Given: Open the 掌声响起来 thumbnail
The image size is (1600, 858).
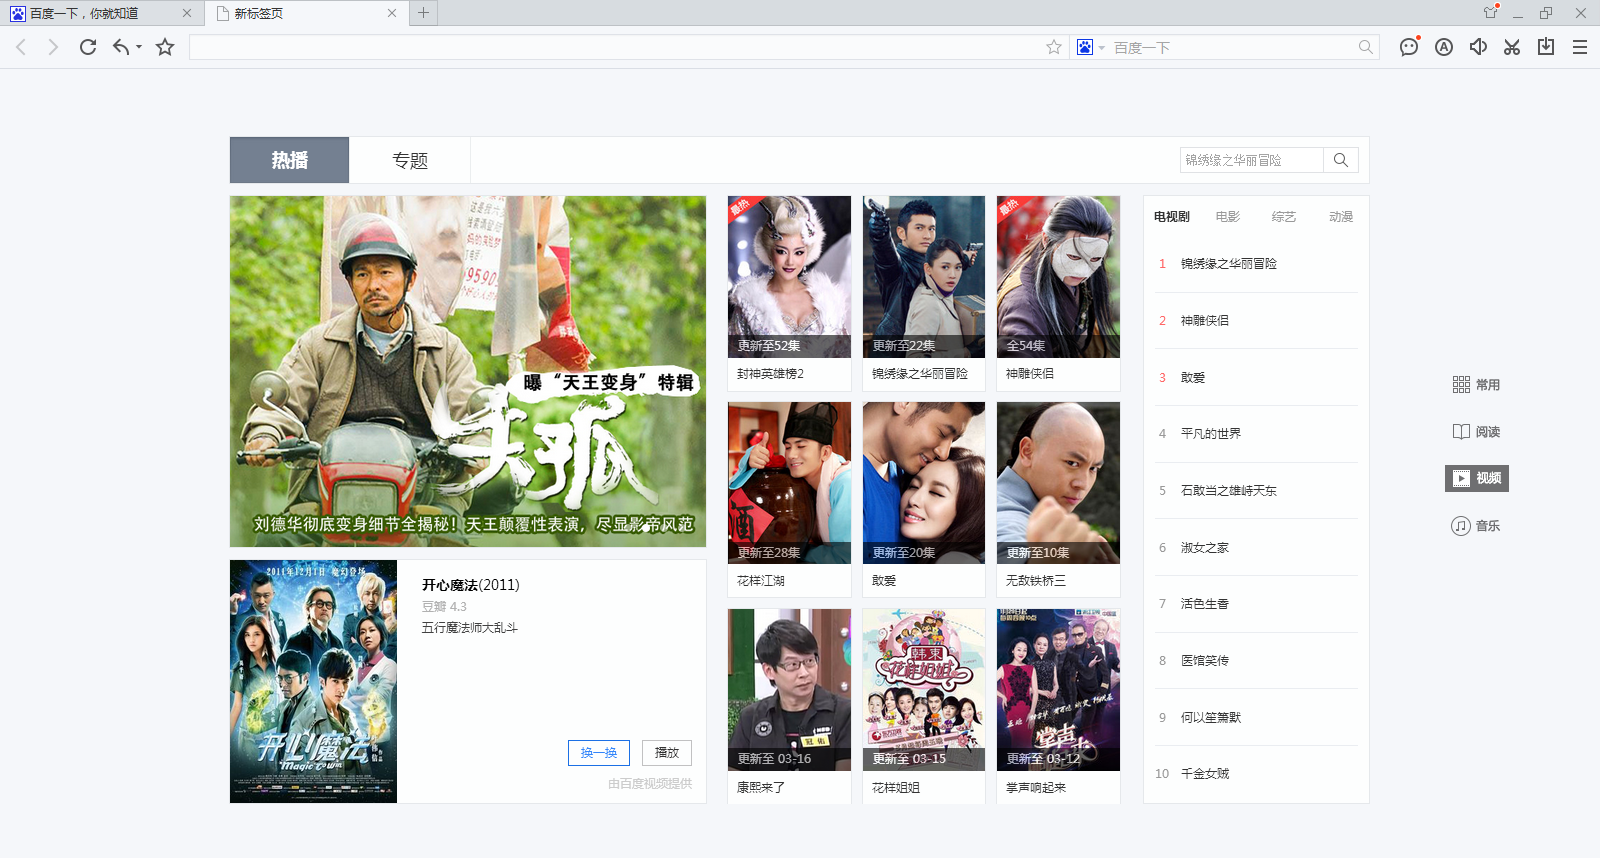Looking at the screenshot, I should 1058,690.
